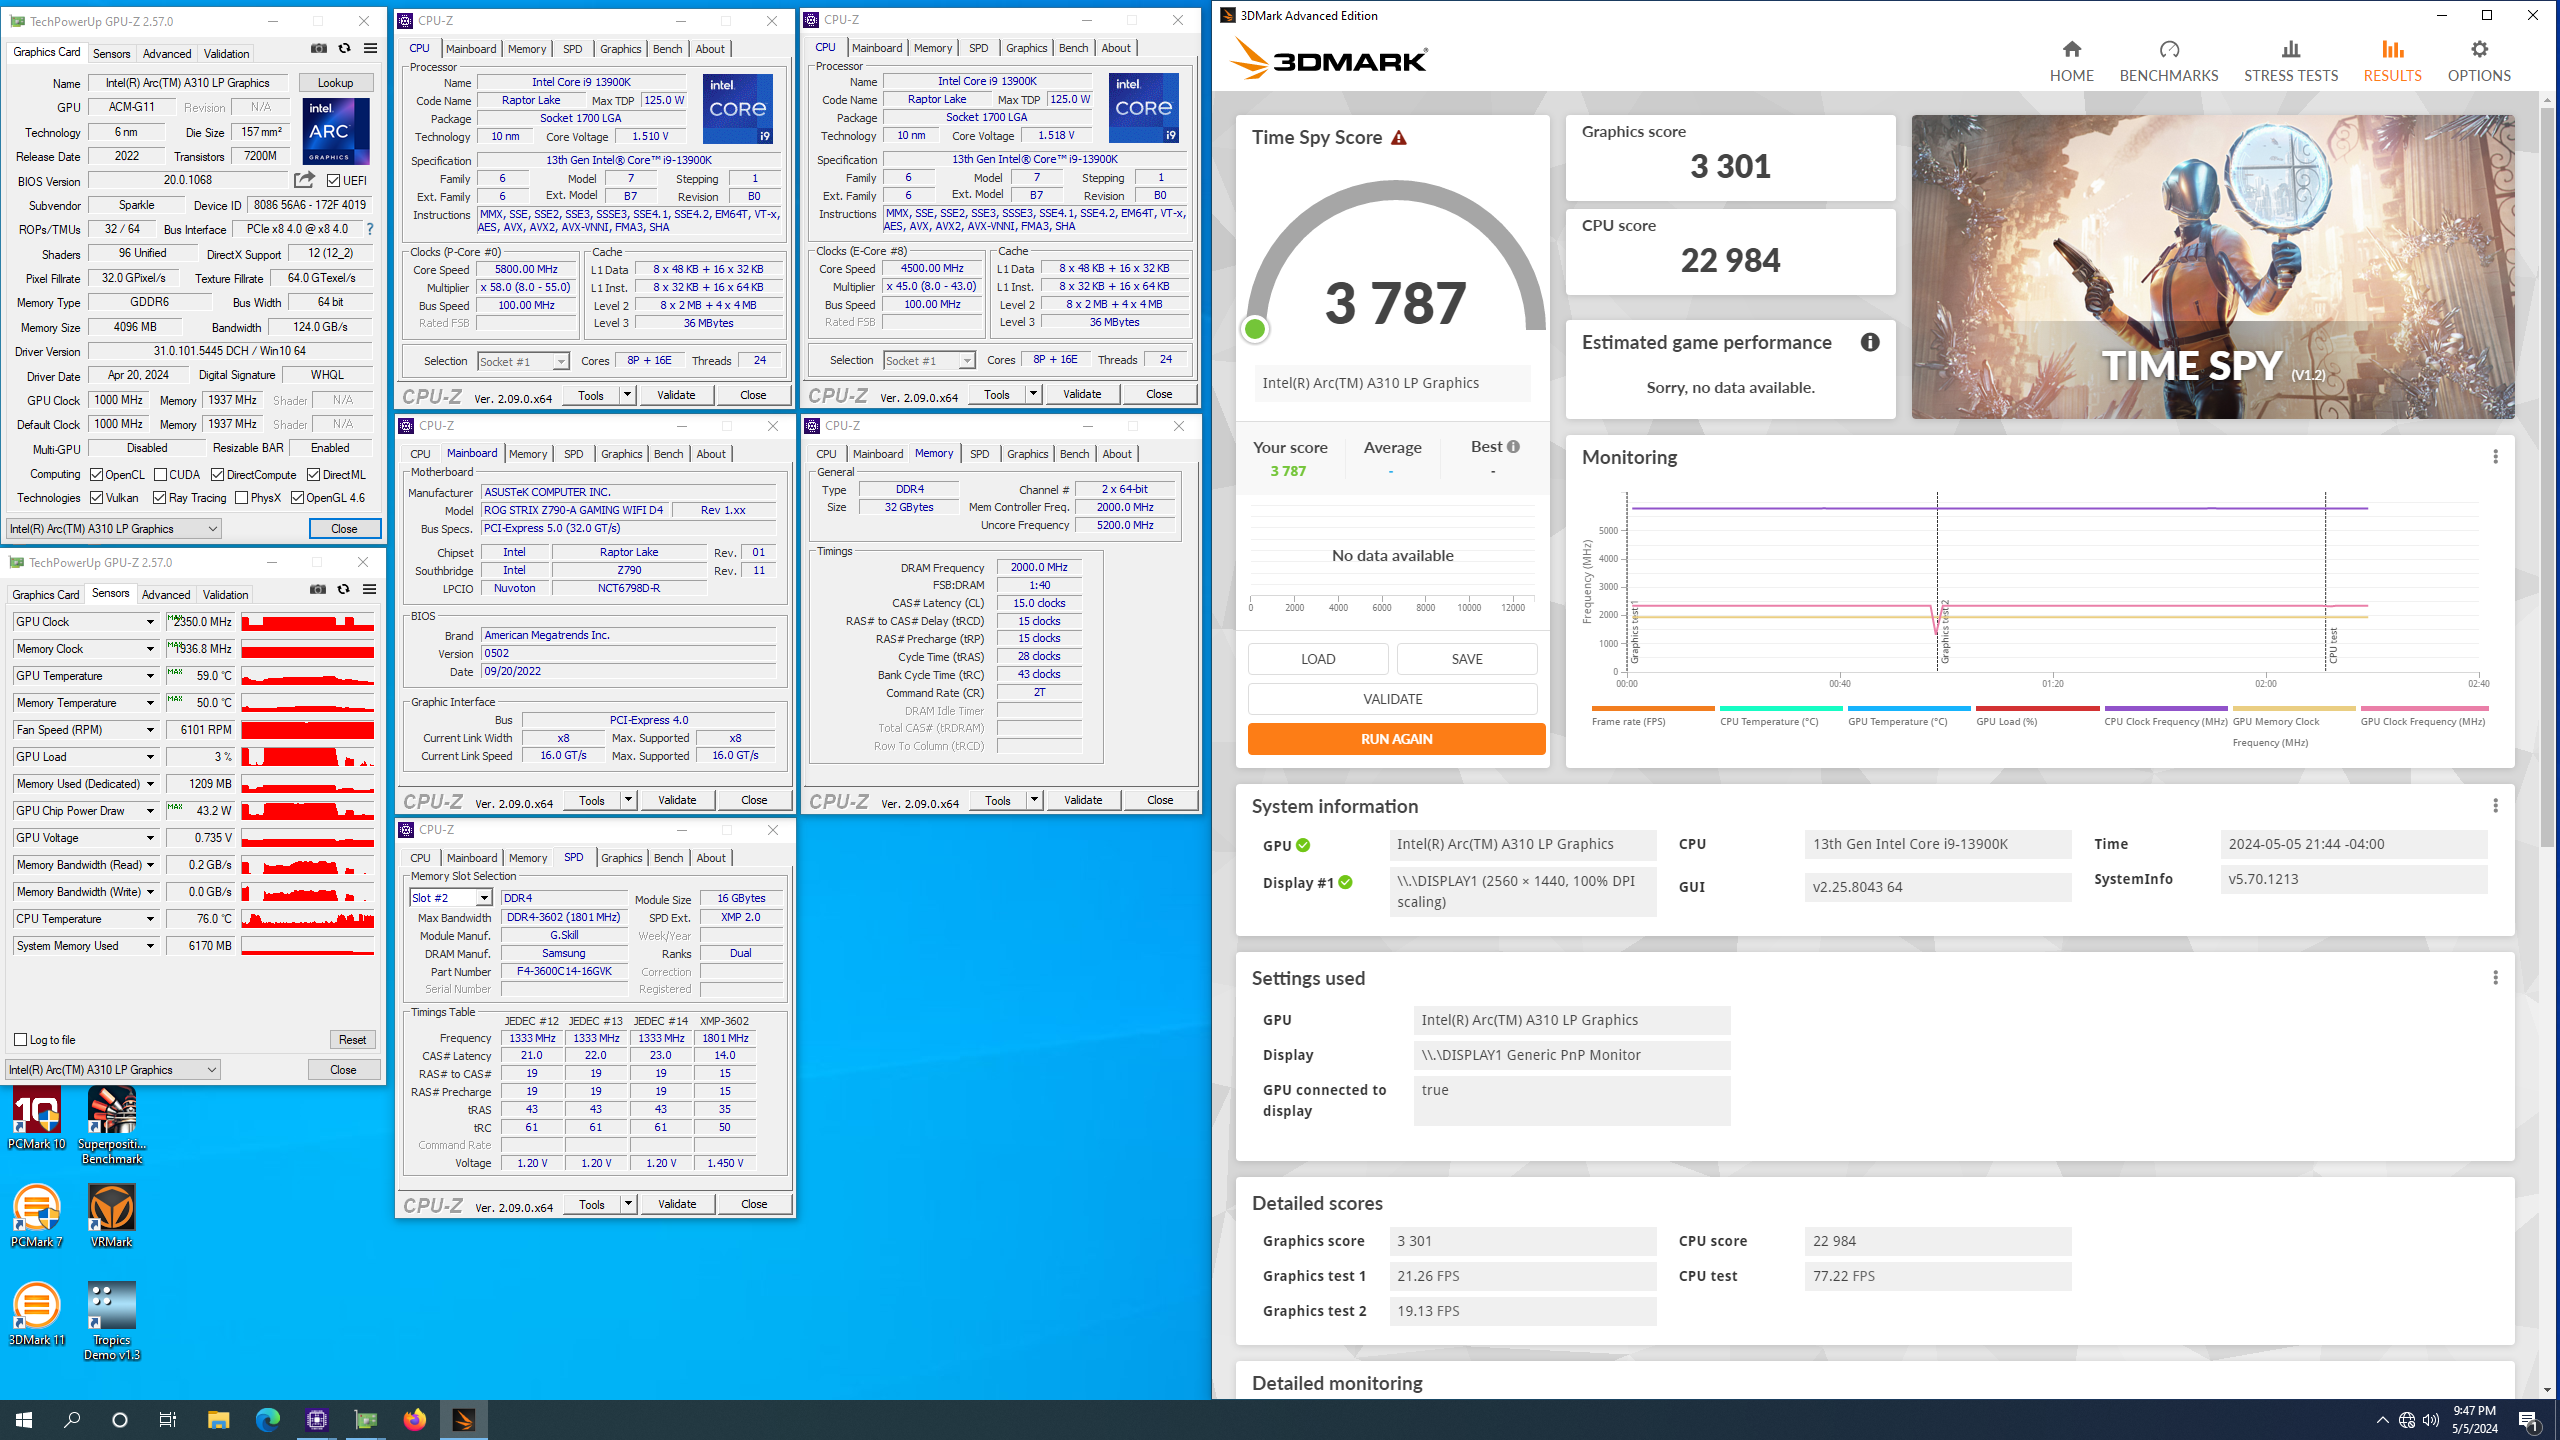This screenshot has width=2560, height=1440.
Task: Switch to Advanced tab in GPU-Z Graphics Card window
Action: pyautogui.click(x=167, y=54)
